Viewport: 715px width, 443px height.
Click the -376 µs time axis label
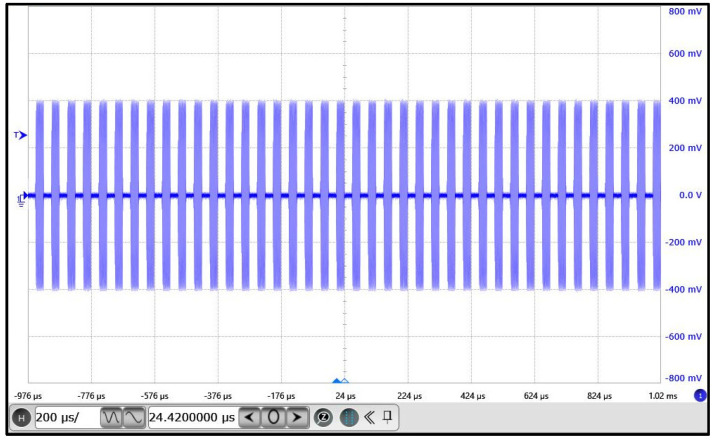click(218, 396)
